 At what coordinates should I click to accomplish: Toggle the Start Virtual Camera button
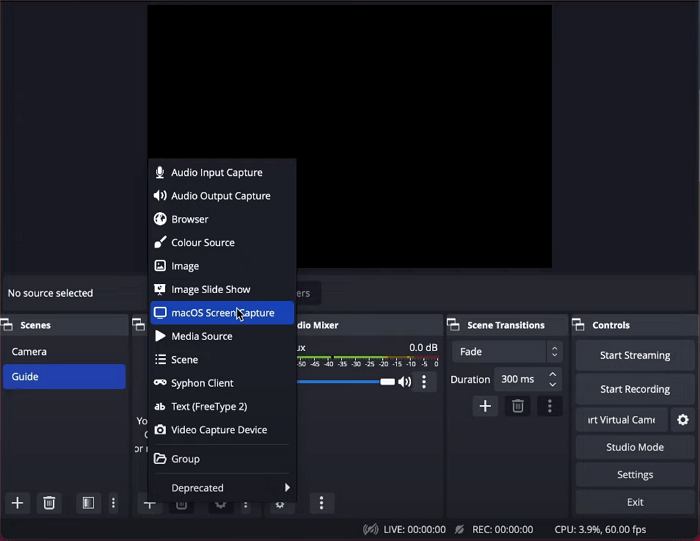click(x=621, y=420)
